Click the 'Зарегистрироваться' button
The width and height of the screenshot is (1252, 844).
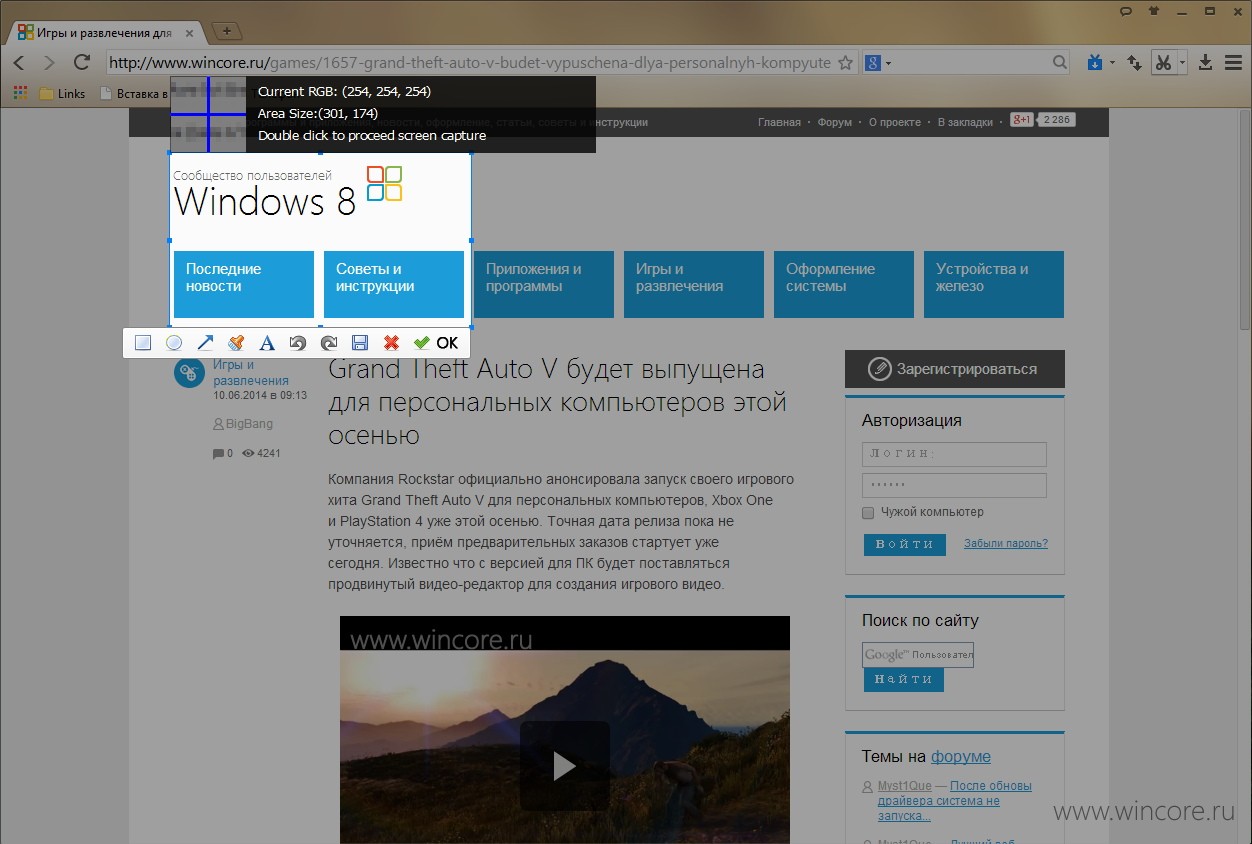955,369
